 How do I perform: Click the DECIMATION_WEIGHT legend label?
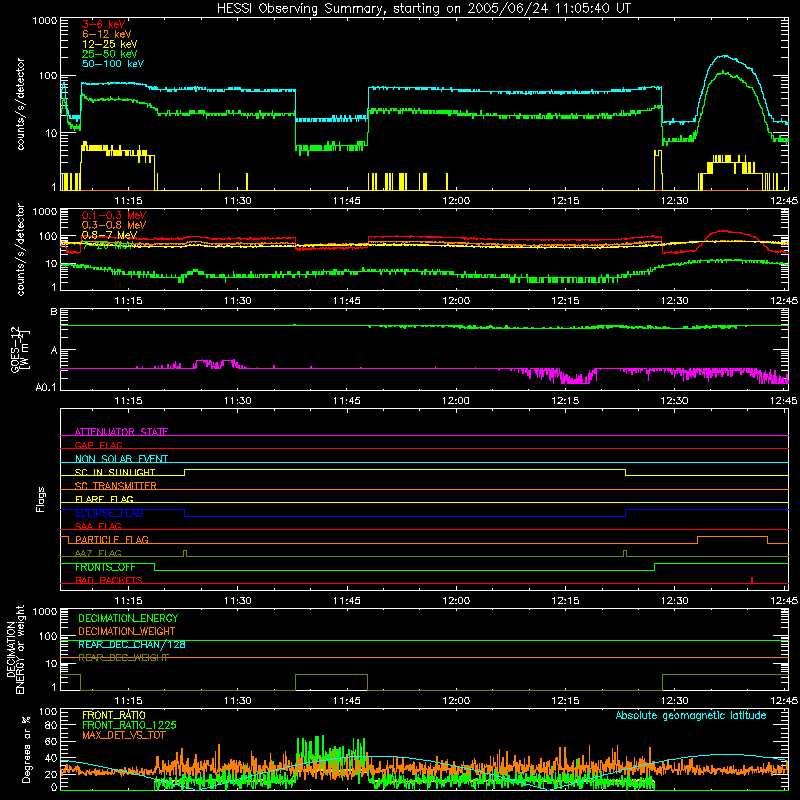[127, 631]
